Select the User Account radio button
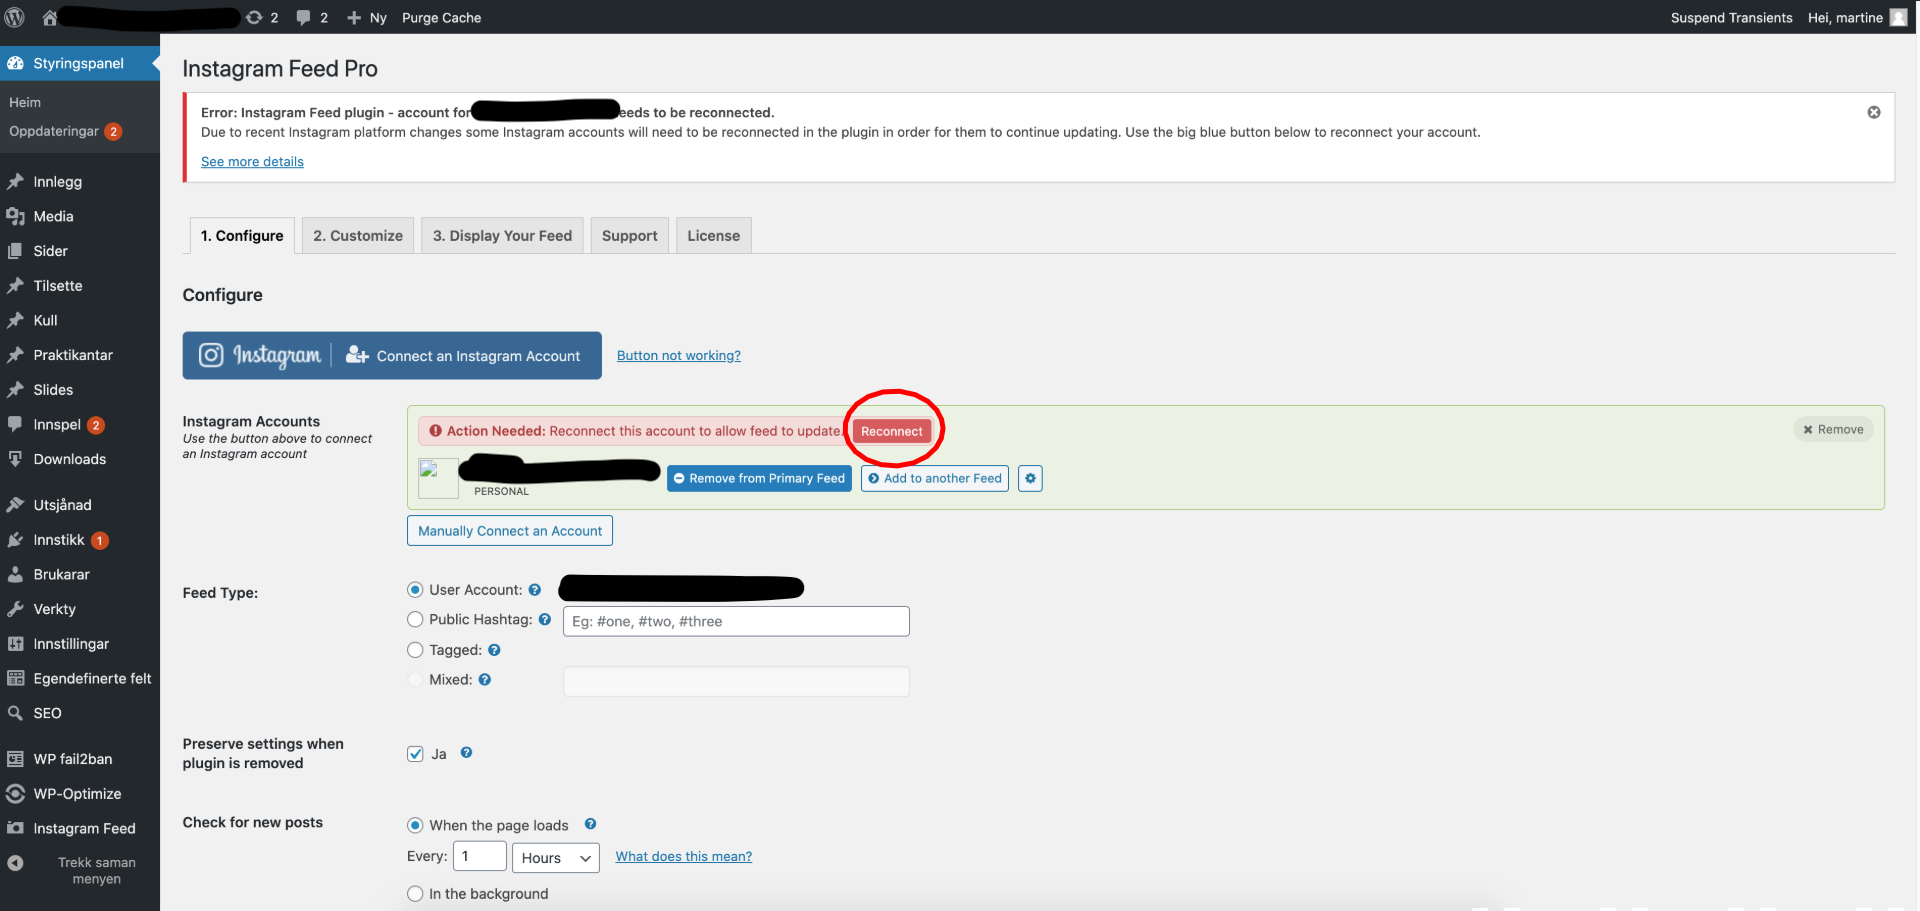The width and height of the screenshot is (1920, 911). [x=415, y=590]
